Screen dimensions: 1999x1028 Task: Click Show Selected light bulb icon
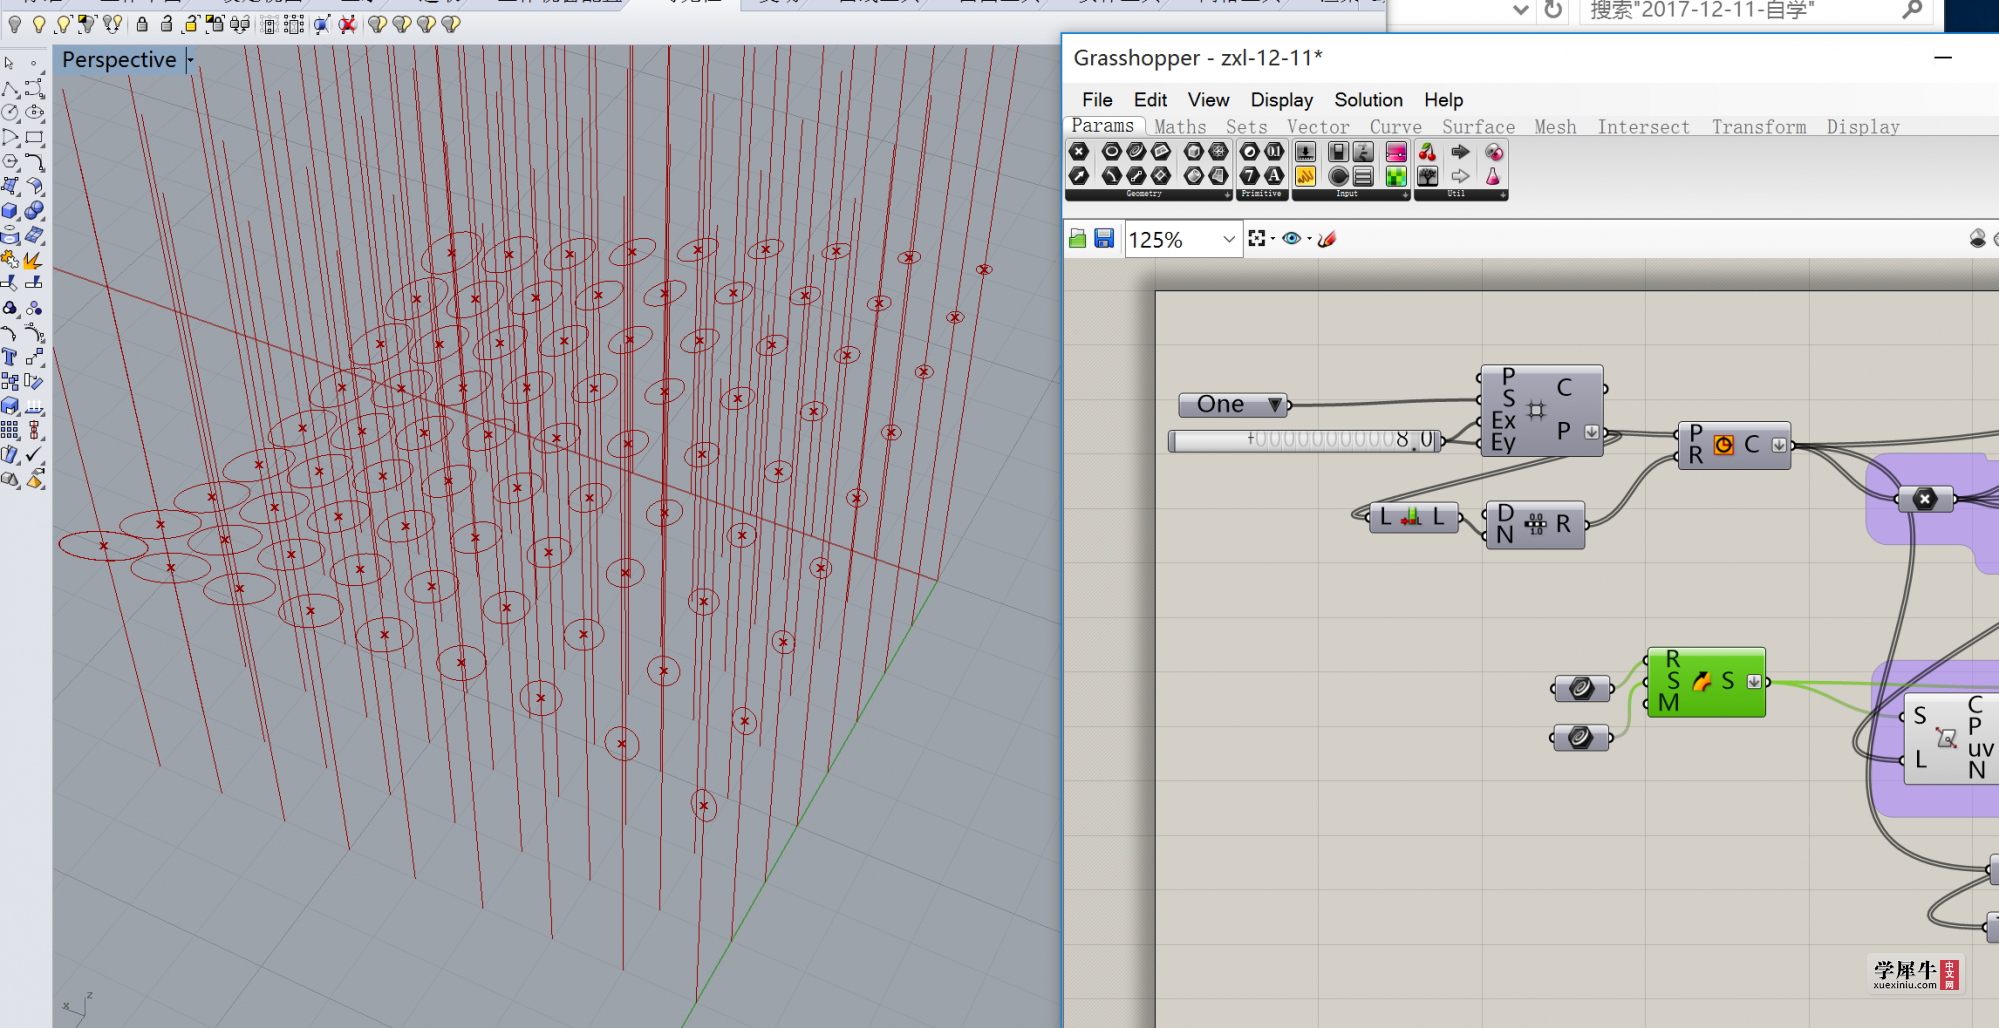pos(64,24)
